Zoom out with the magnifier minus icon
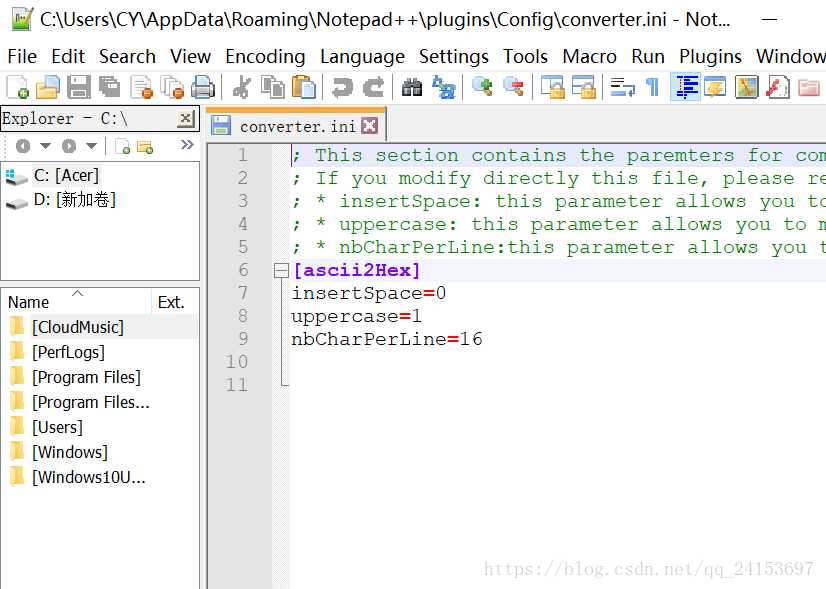Screen dimensions: 826x589 click(x=513, y=87)
